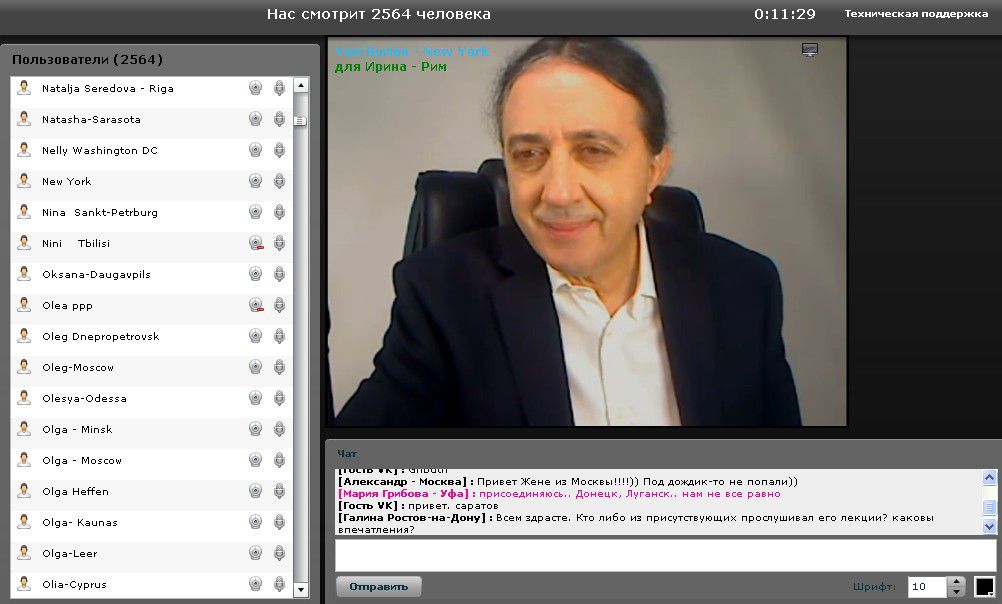Click microphone icon for Oleg Dnepropetrovsk

click(x=279, y=336)
